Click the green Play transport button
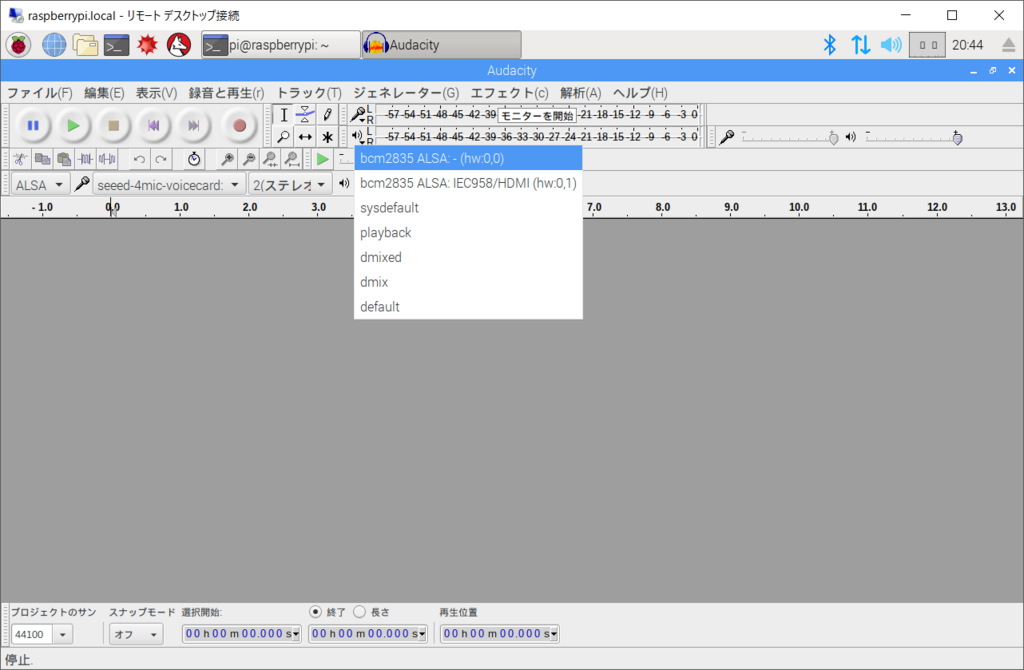The image size is (1024, 670). (73, 125)
